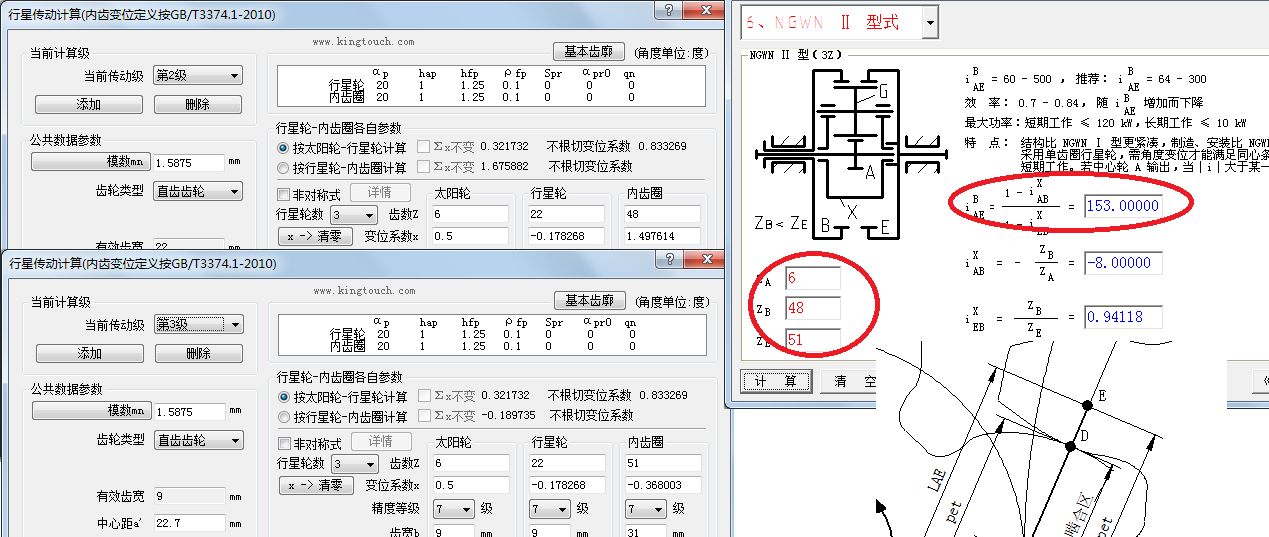This screenshot has height=537, width=1269.
Task: Click 基本齿廓 button in 第3级 window
Action: [590, 301]
